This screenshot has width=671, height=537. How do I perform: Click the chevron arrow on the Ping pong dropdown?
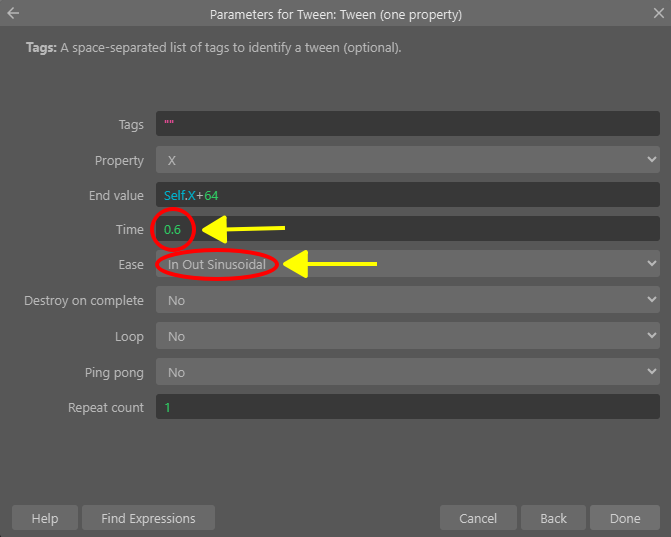click(651, 371)
